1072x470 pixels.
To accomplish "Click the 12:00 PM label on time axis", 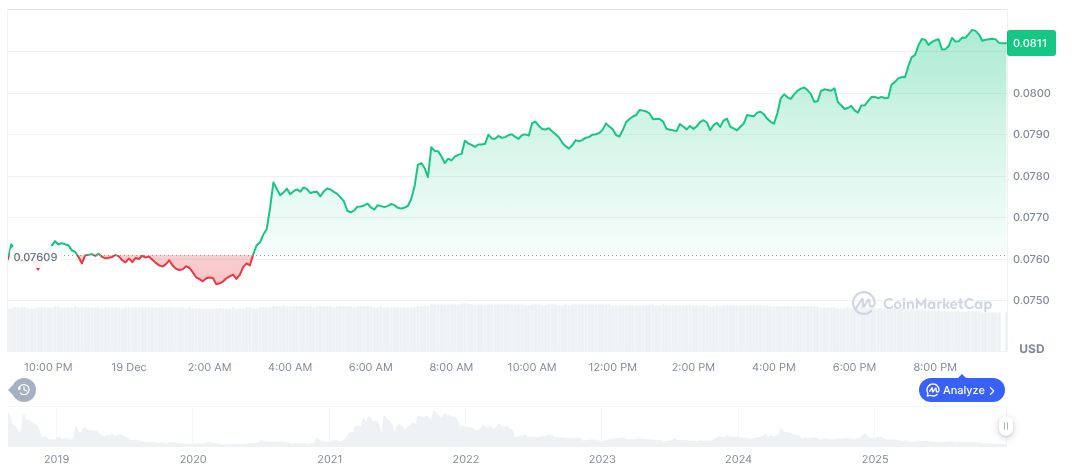I will (614, 367).
